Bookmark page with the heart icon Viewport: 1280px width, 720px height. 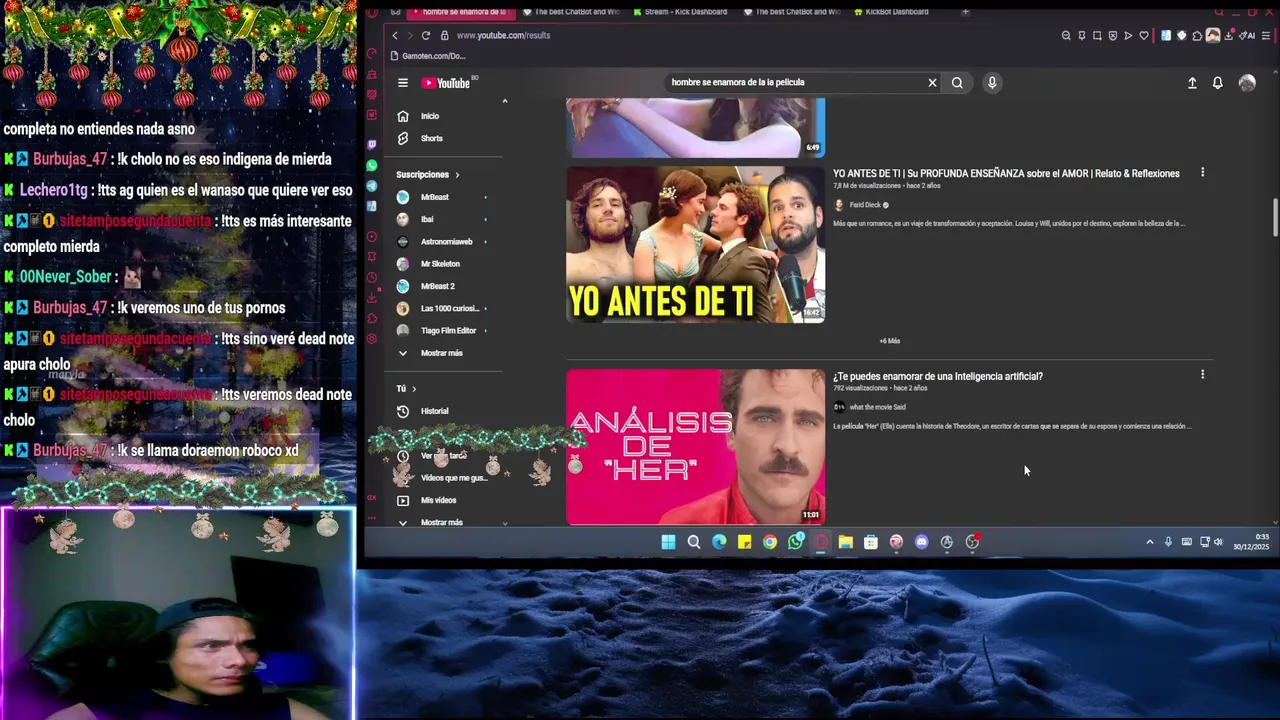pyautogui.click(x=1144, y=35)
